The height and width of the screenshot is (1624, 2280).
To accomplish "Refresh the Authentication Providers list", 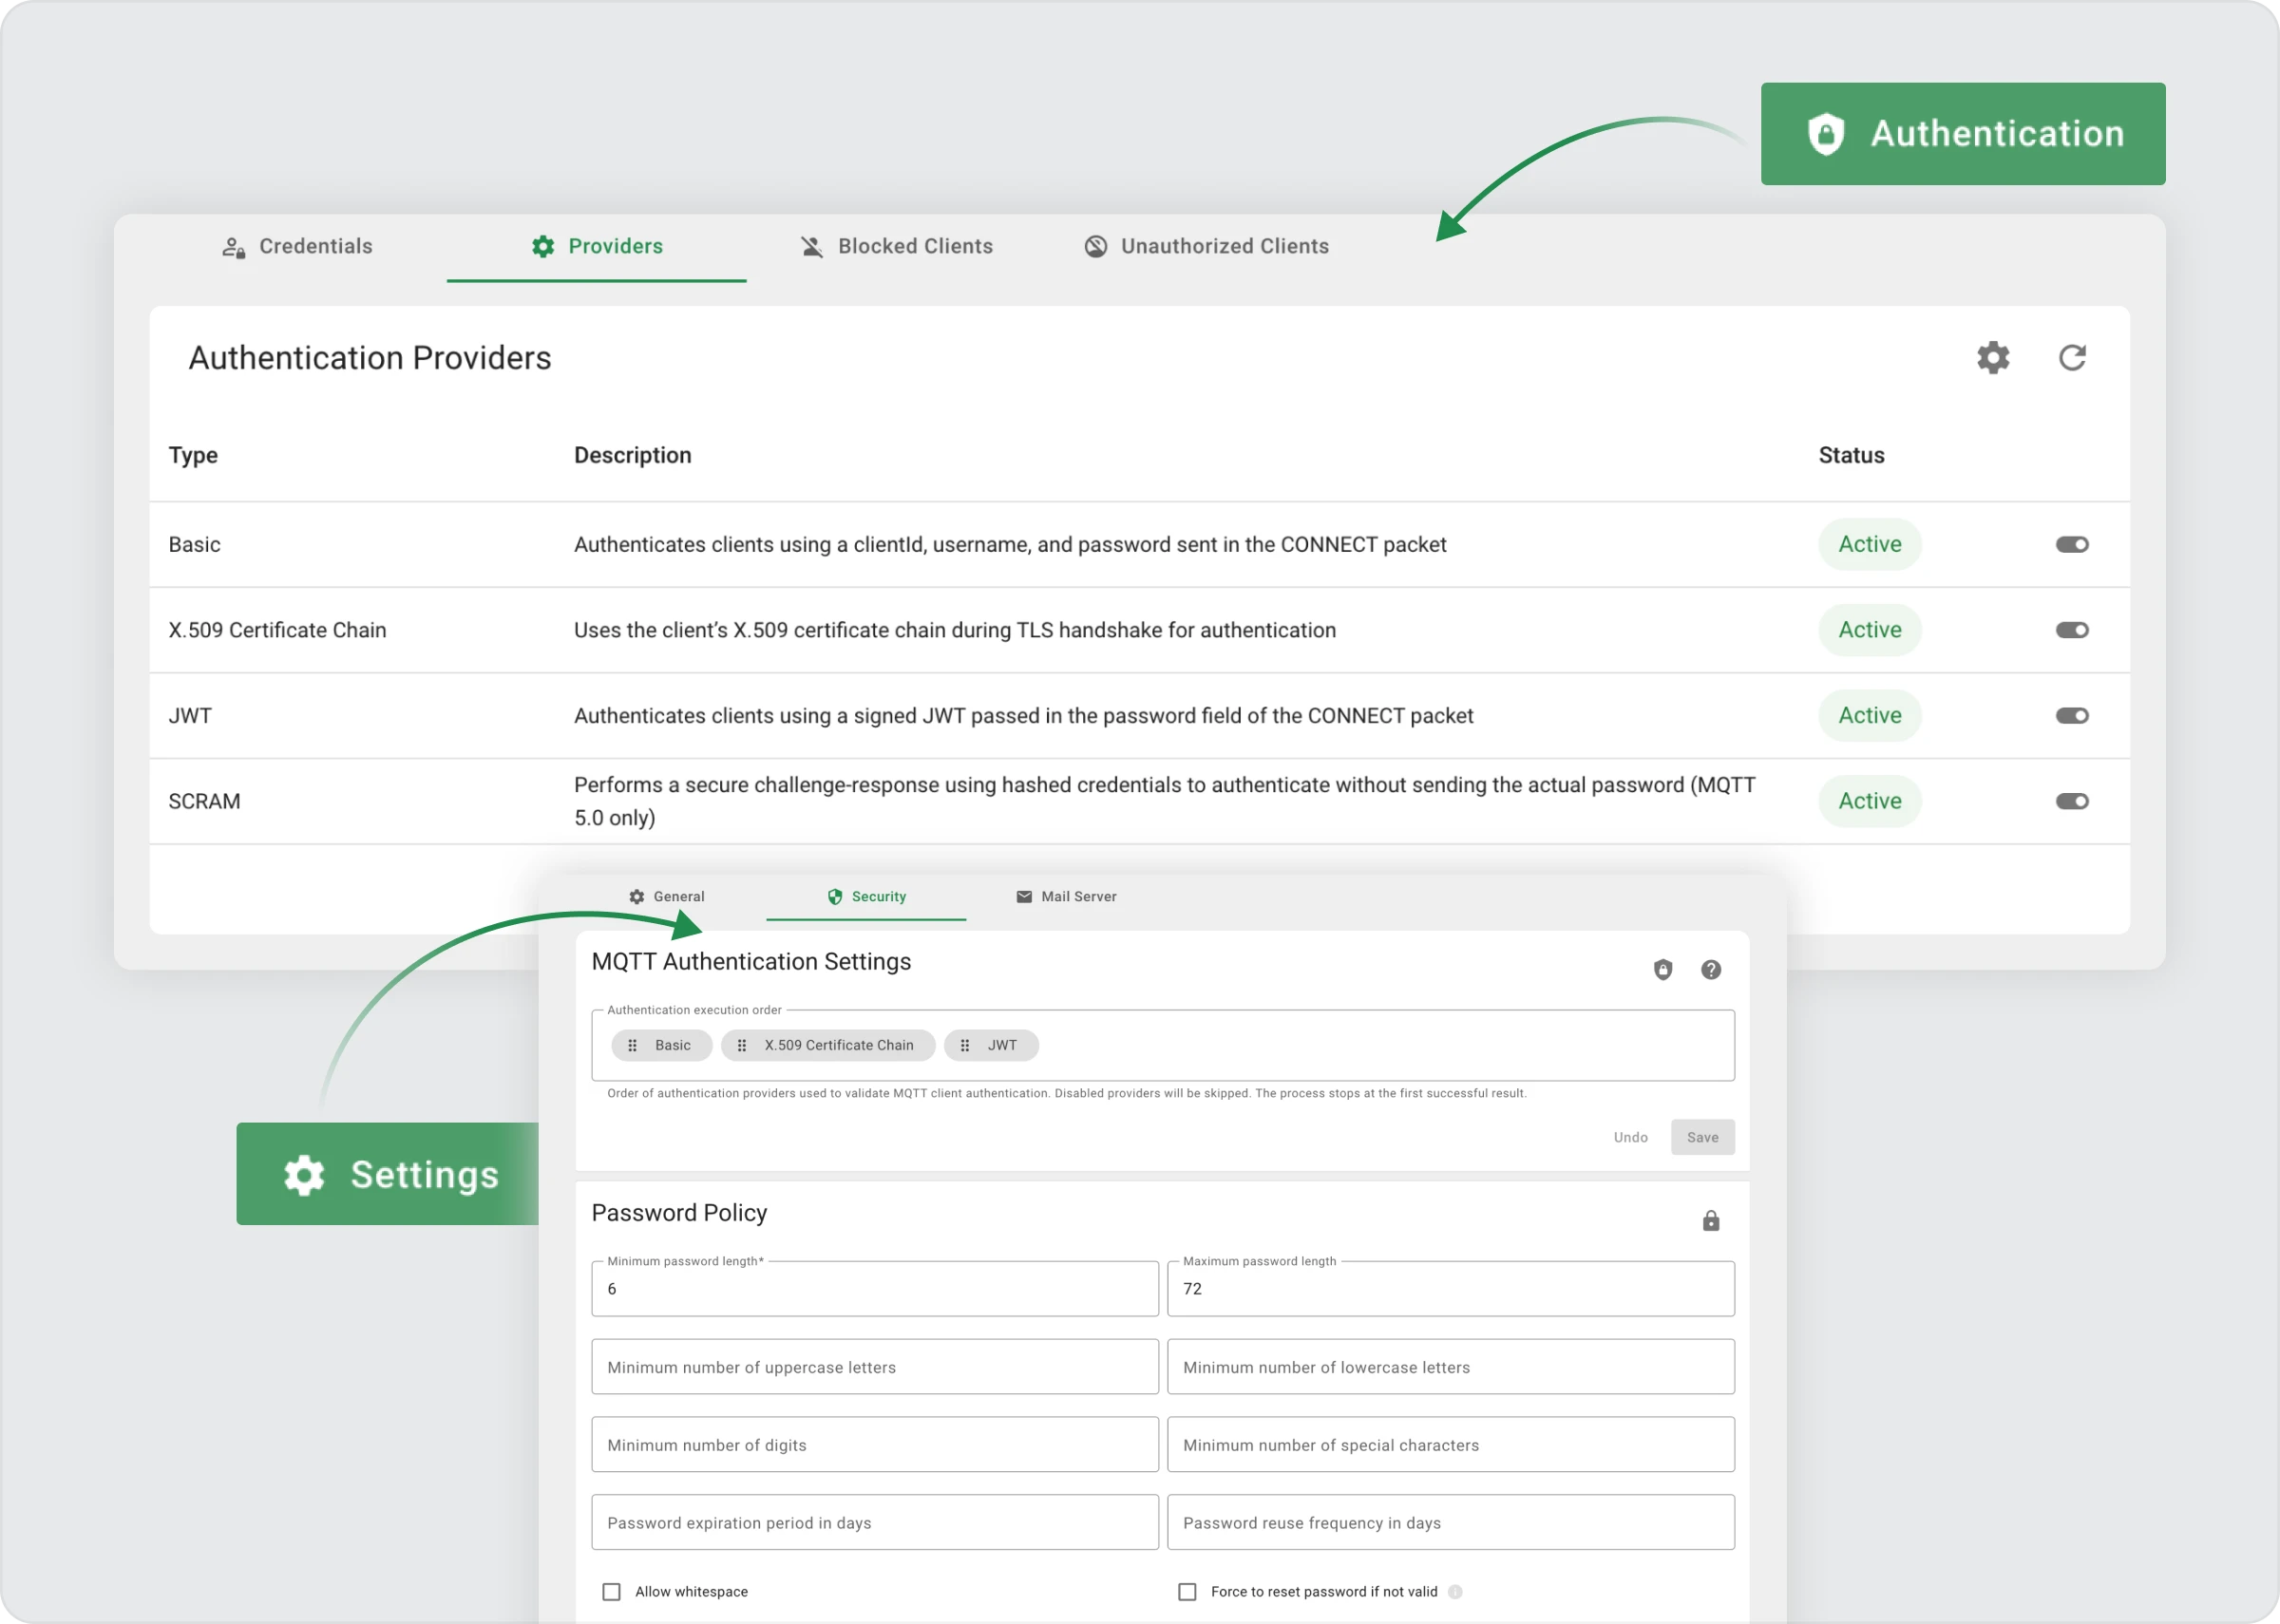I will click(x=2071, y=358).
